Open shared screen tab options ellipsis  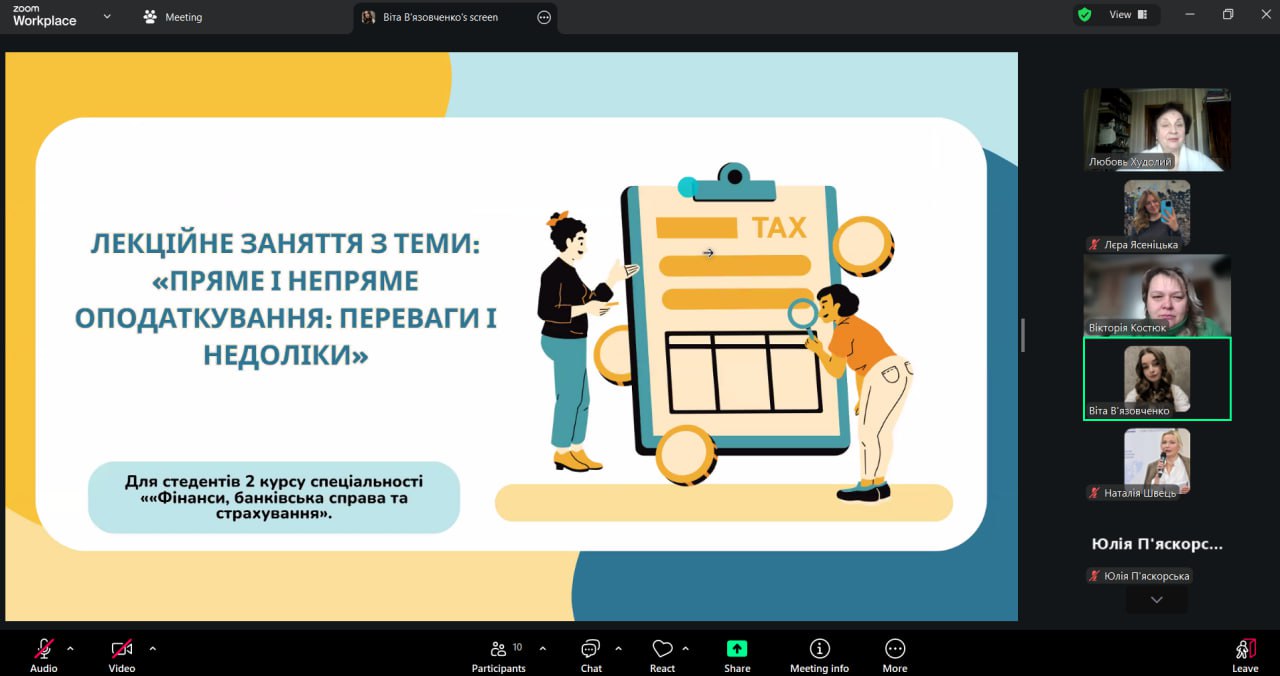point(544,17)
